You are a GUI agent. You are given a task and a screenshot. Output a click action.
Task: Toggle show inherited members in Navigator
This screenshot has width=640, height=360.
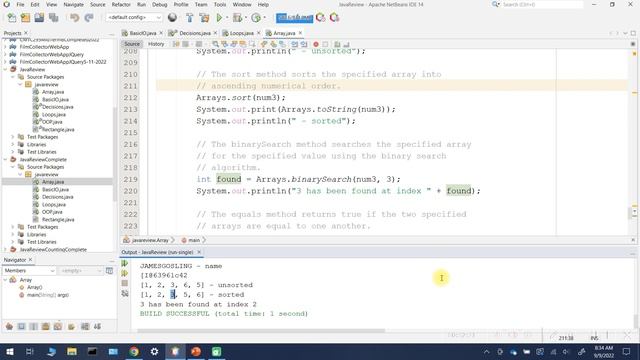coord(9,326)
